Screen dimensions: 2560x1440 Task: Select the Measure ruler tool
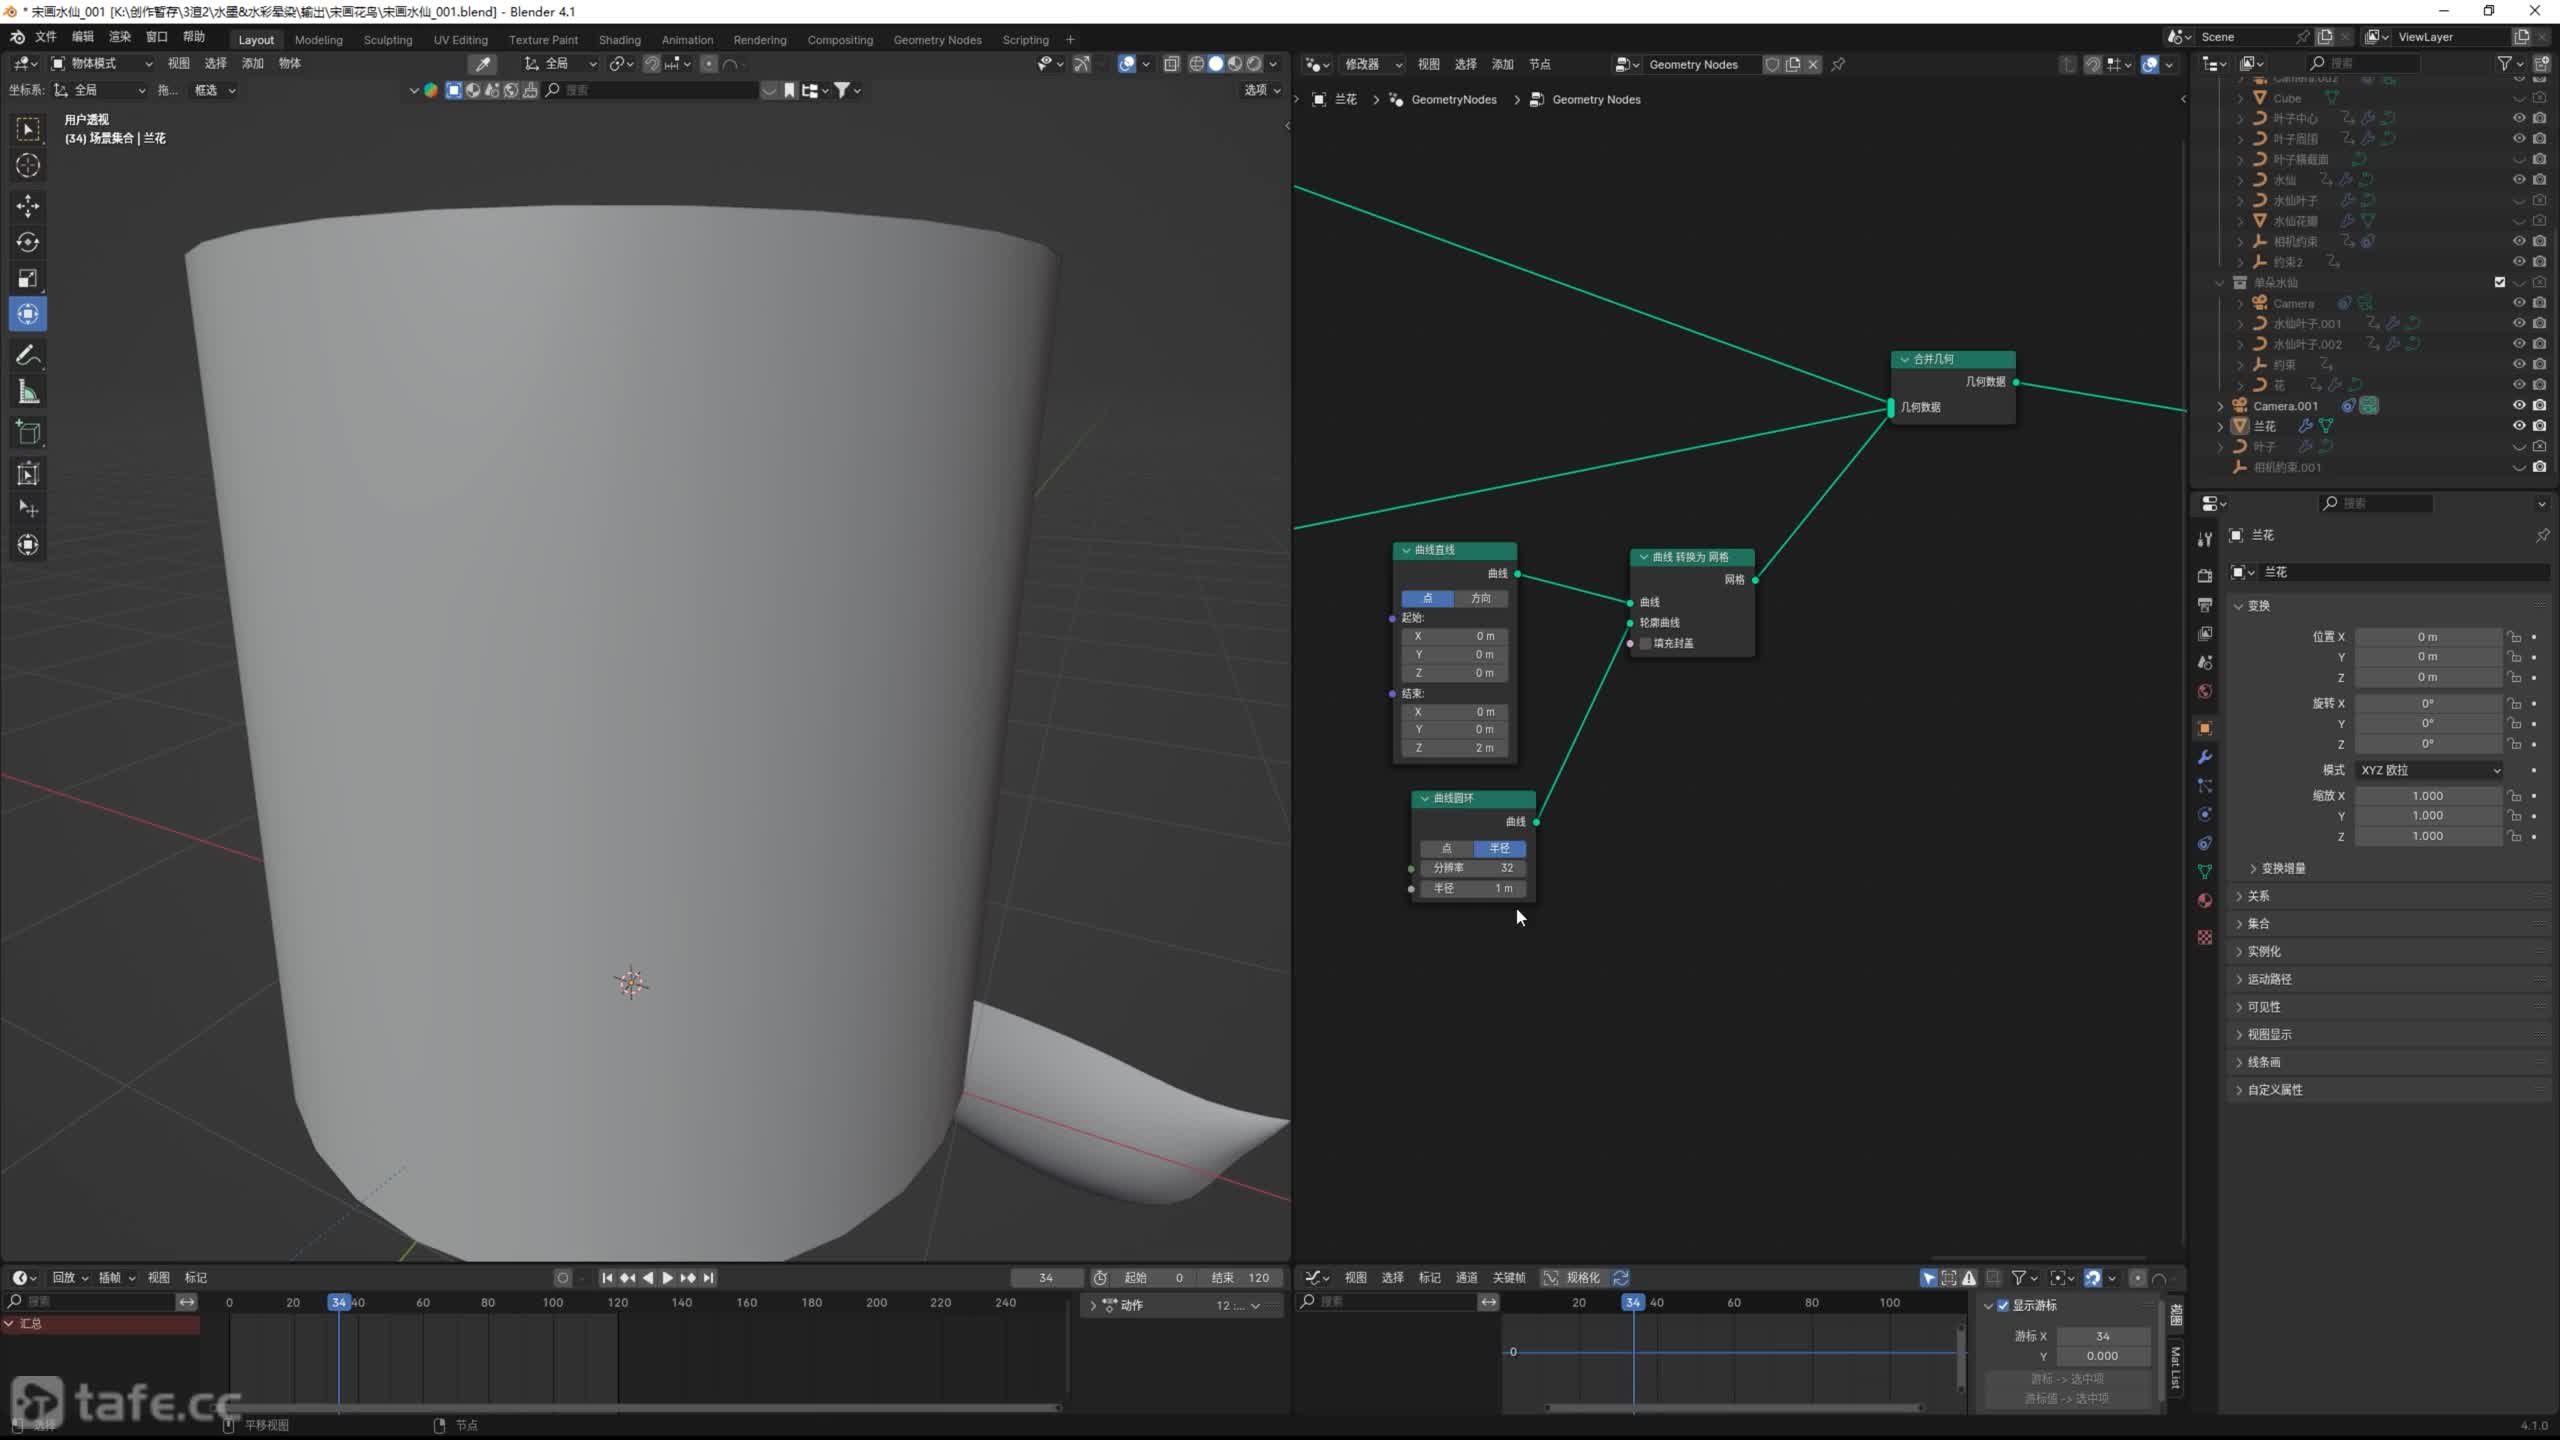pyautogui.click(x=28, y=393)
